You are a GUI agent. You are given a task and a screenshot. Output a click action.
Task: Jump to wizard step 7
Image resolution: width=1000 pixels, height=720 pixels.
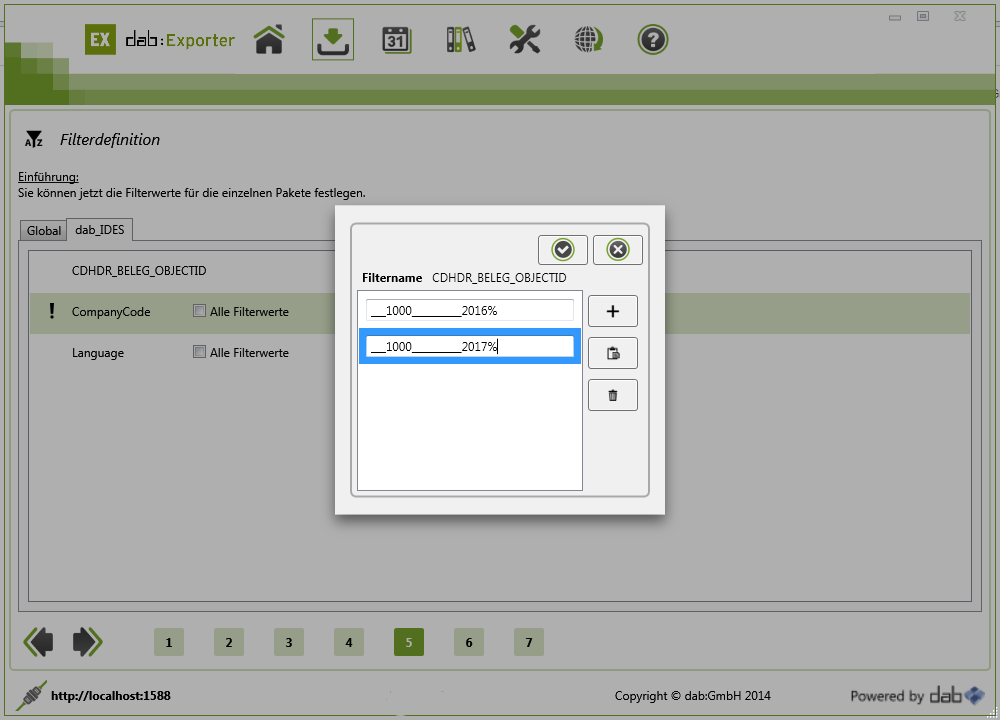click(x=529, y=642)
